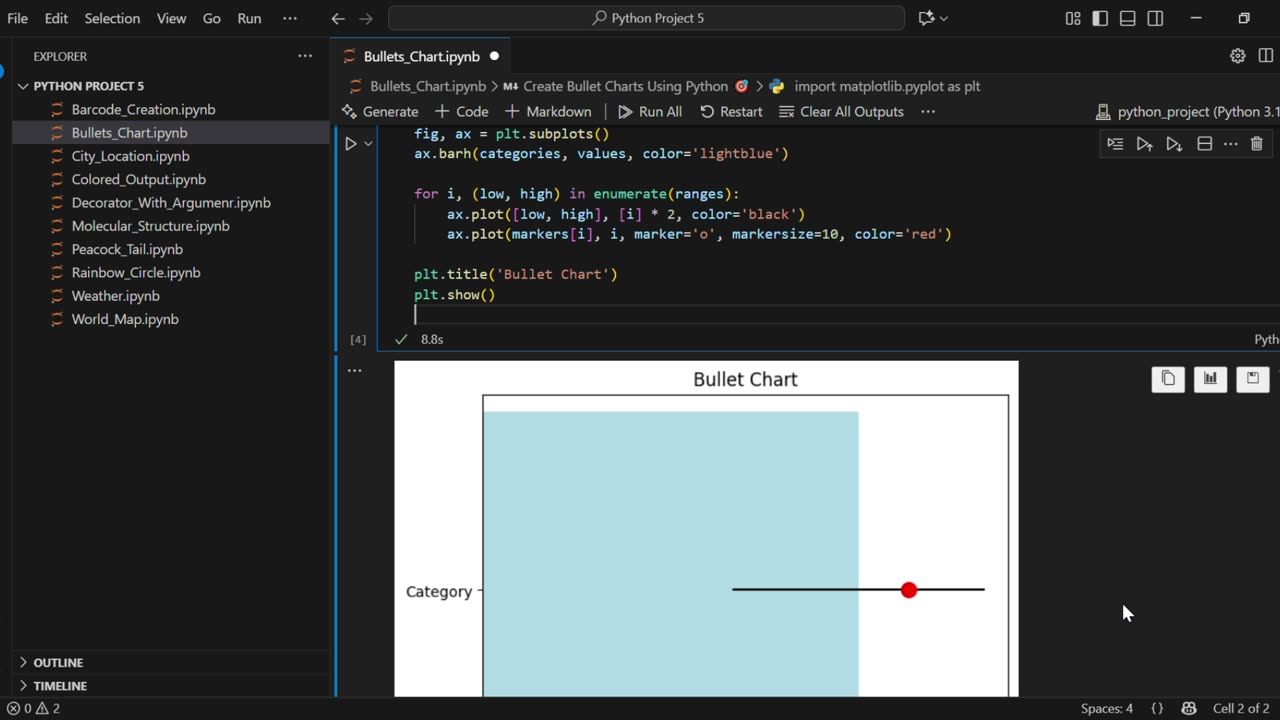
Task: Open Explorer views and more actions ellipsis
Action: point(305,56)
